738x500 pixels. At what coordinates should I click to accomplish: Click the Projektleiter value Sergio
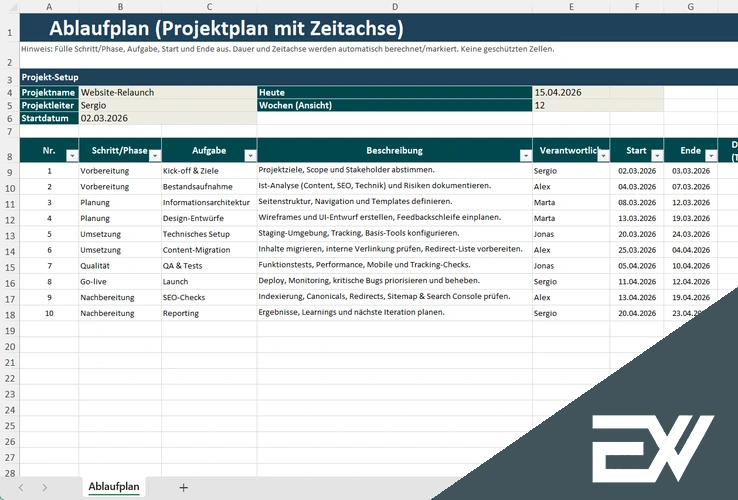click(168, 105)
